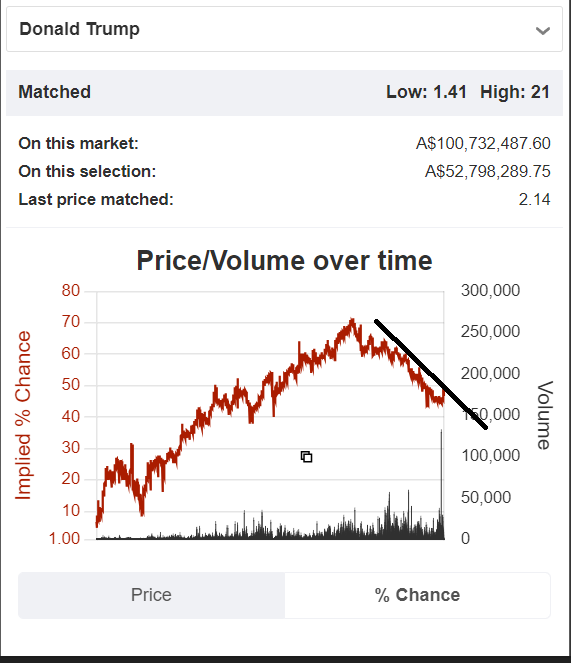This screenshot has height=663, width=571.
Task: Click the red peak near 70 percent
Action: tap(352, 322)
